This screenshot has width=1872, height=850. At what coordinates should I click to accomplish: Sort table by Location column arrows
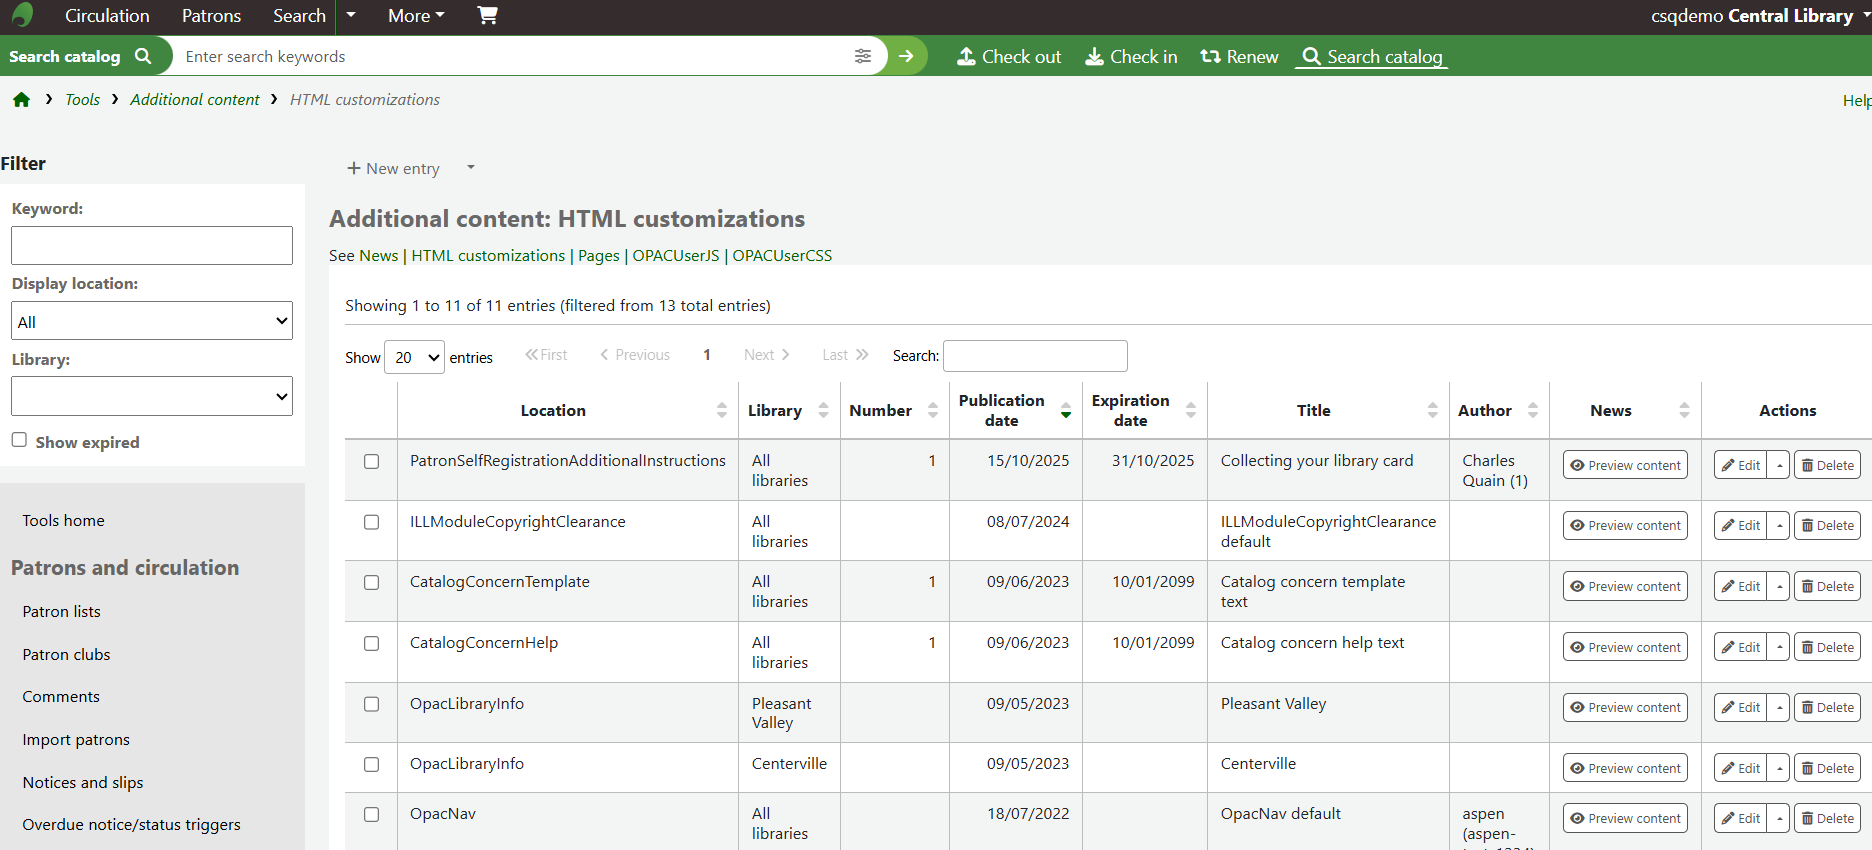(x=721, y=410)
